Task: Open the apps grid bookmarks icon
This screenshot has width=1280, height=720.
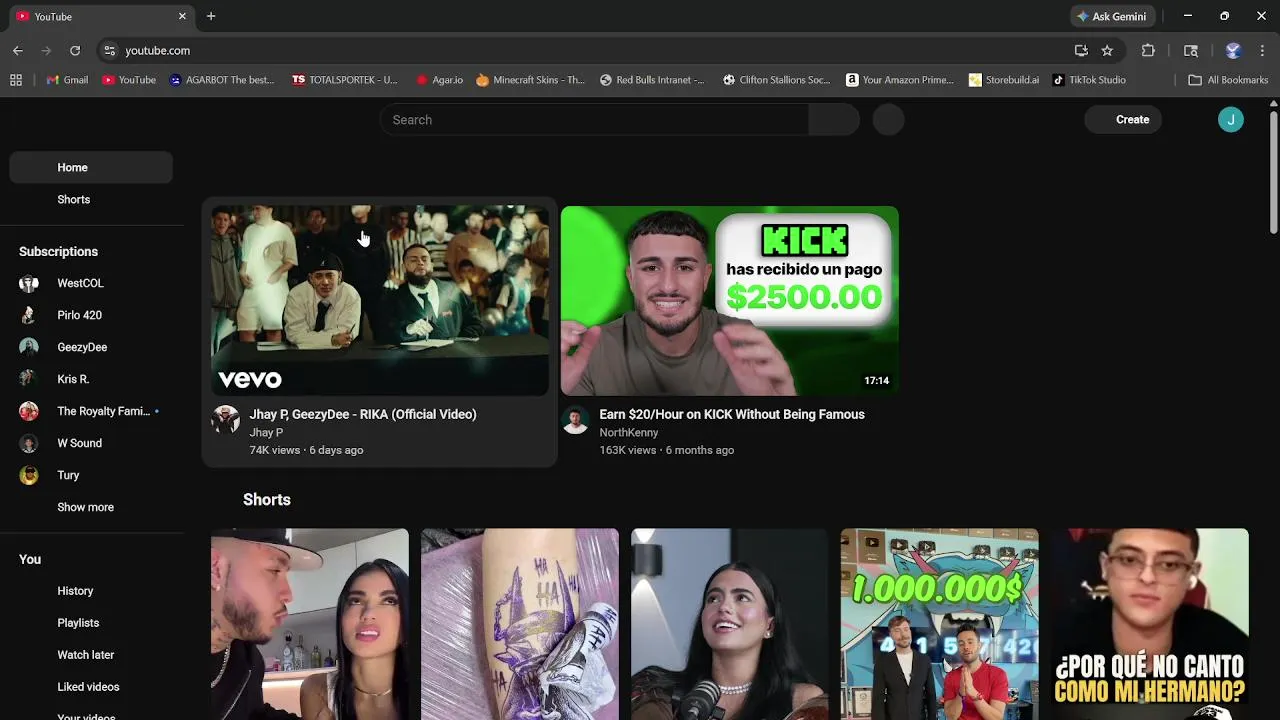Action: click(16, 80)
